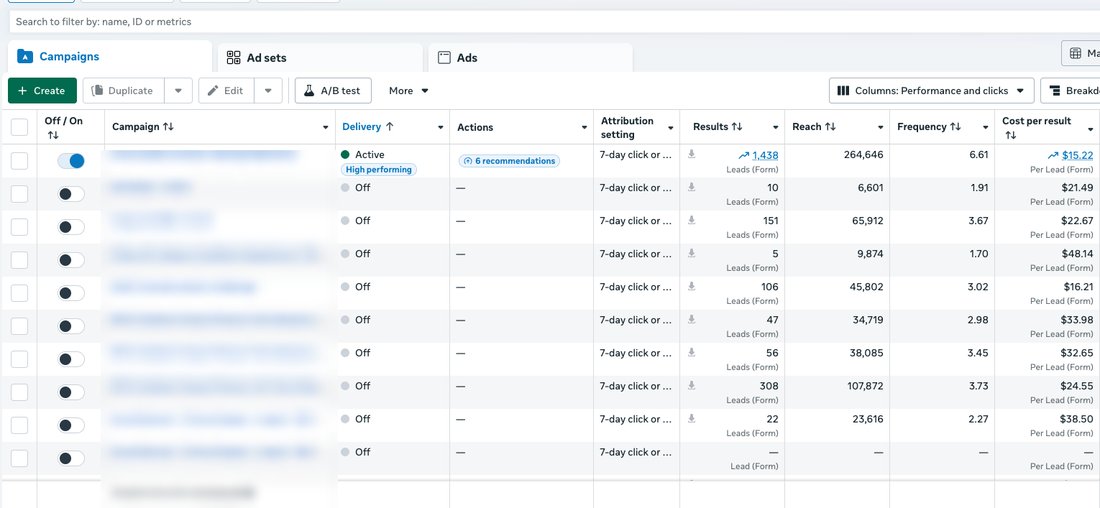Screen dimensions: 1100x508
Task: Open the Actions column header menu
Action: pos(584,128)
